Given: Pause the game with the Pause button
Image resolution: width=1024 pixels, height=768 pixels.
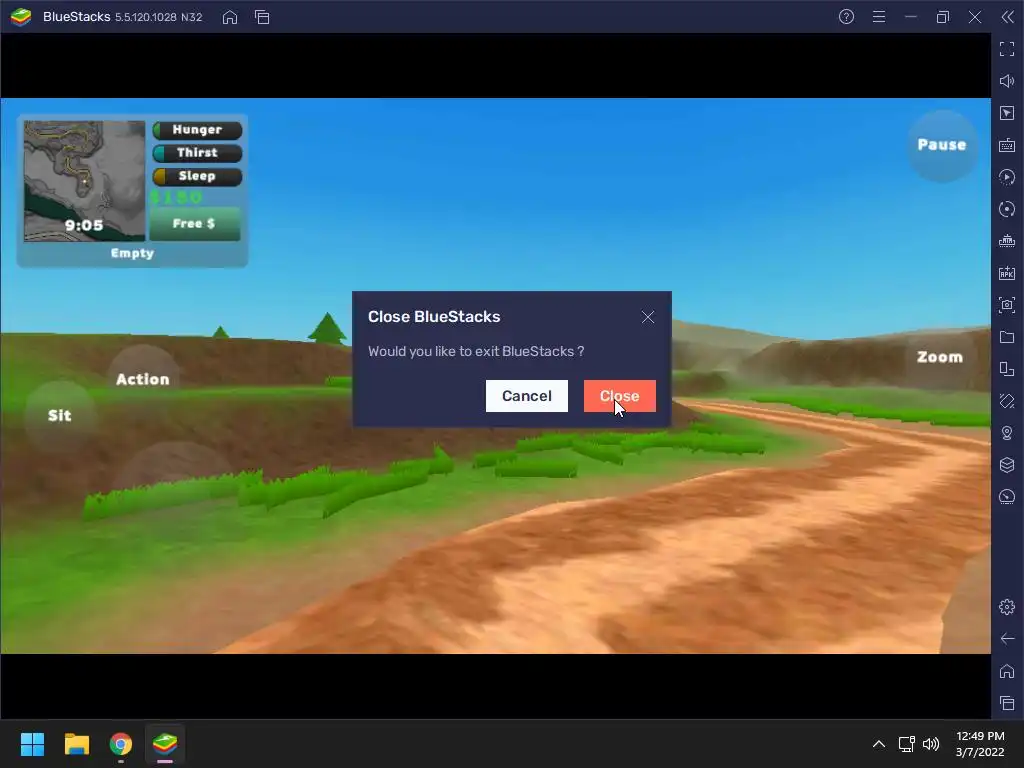Looking at the screenshot, I should pyautogui.click(x=942, y=145).
